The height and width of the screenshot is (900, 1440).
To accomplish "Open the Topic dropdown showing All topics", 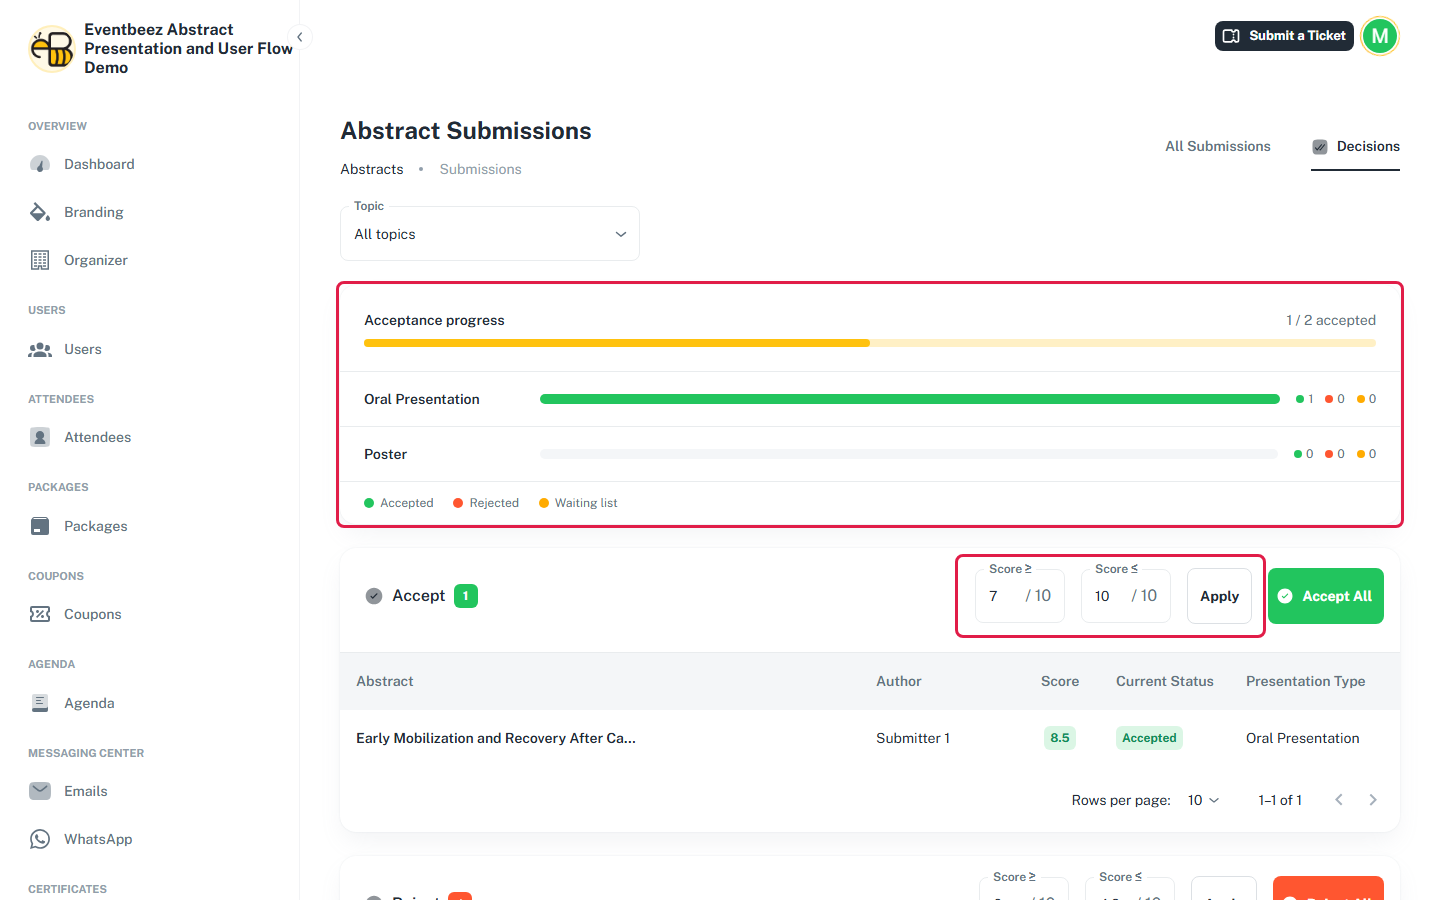I will (490, 234).
